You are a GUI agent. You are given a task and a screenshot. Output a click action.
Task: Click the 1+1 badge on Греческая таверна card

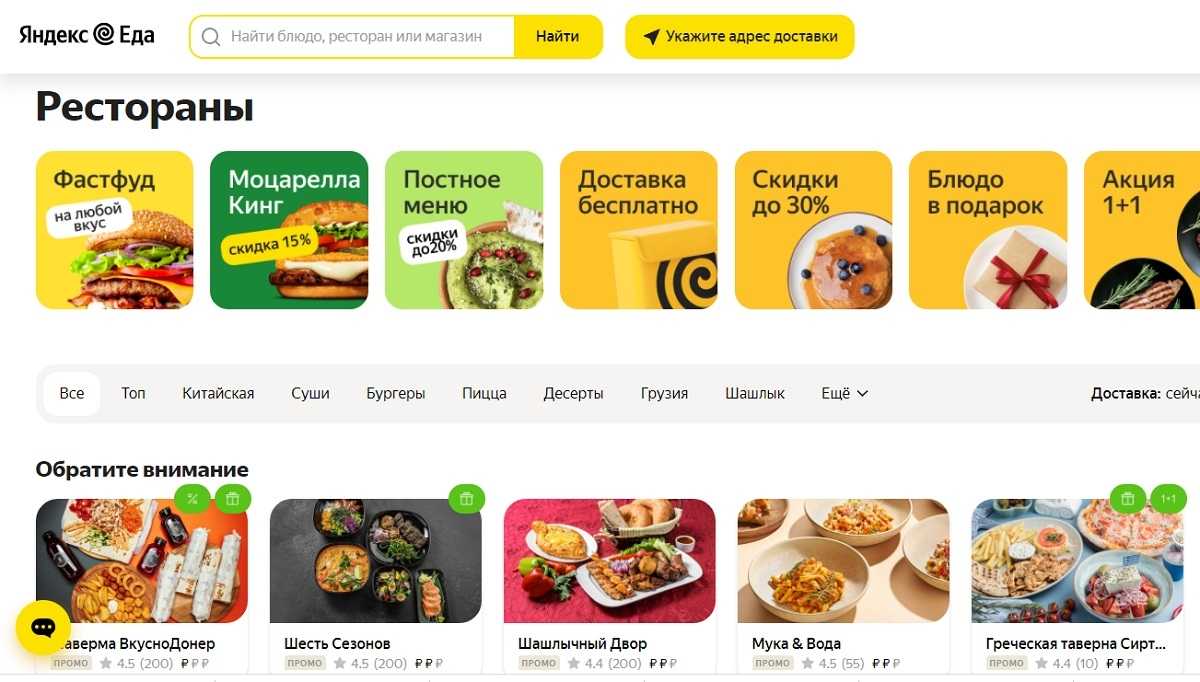[1168, 498]
